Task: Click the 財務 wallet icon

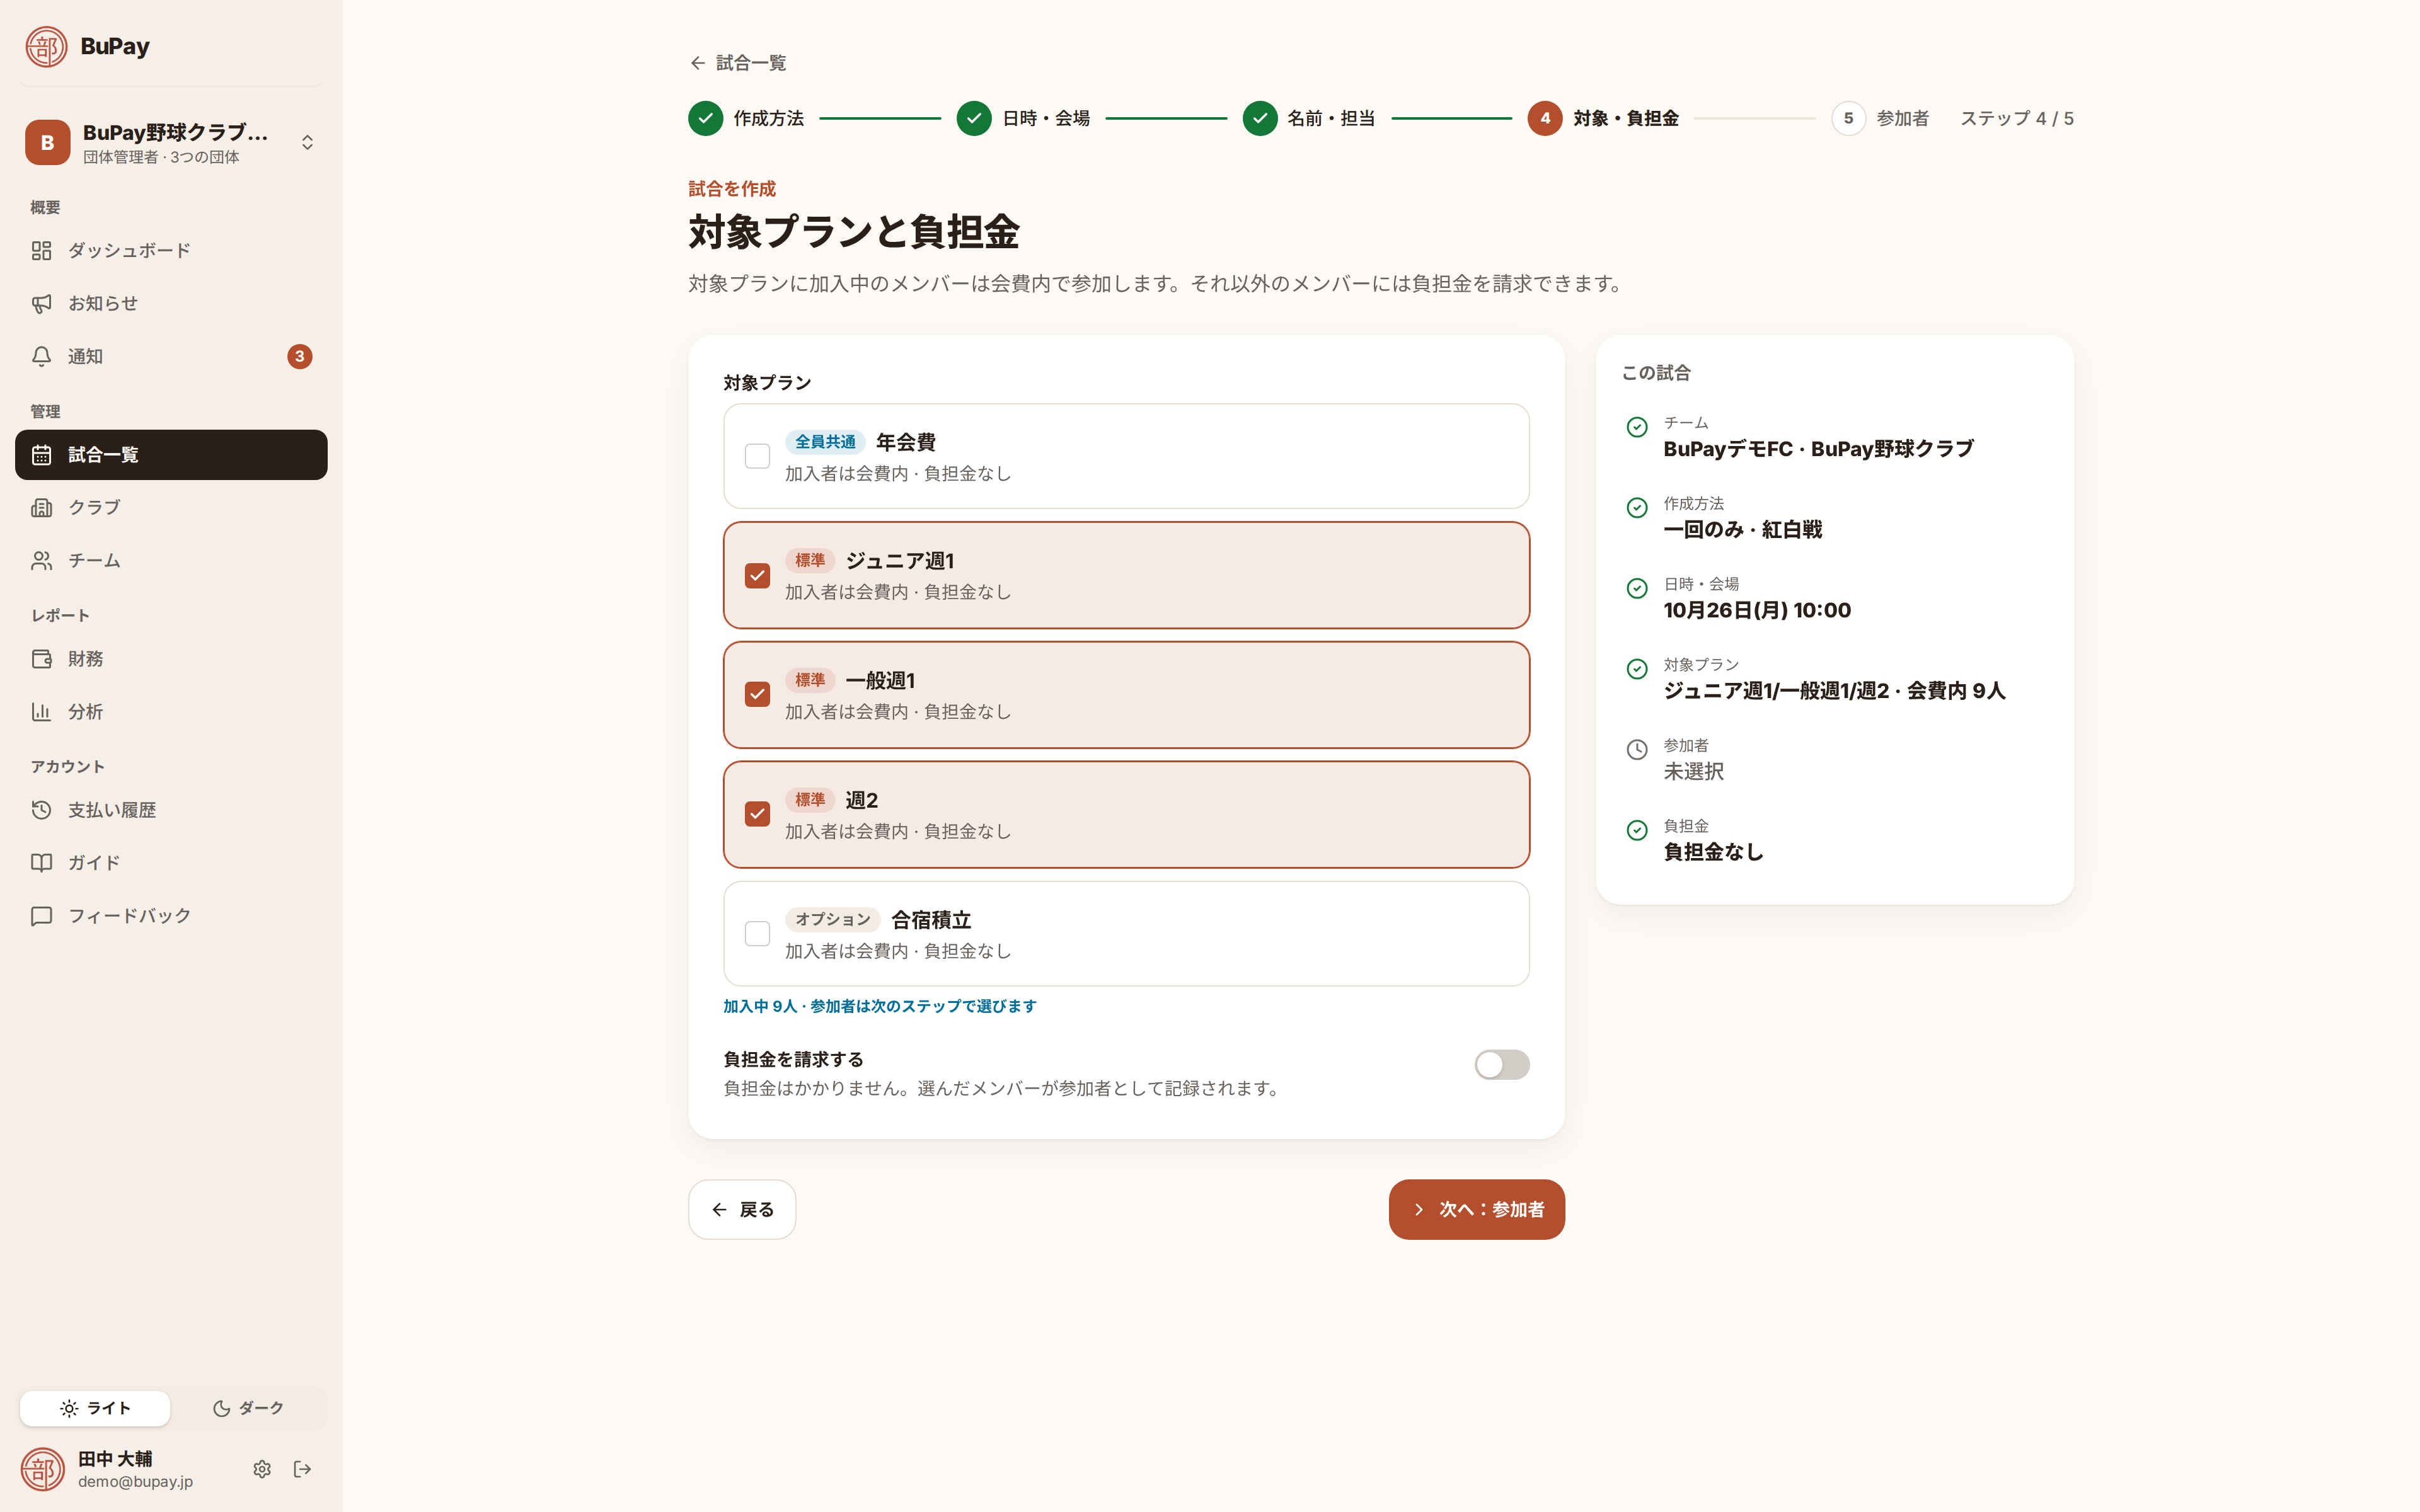Action: click(41, 658)
